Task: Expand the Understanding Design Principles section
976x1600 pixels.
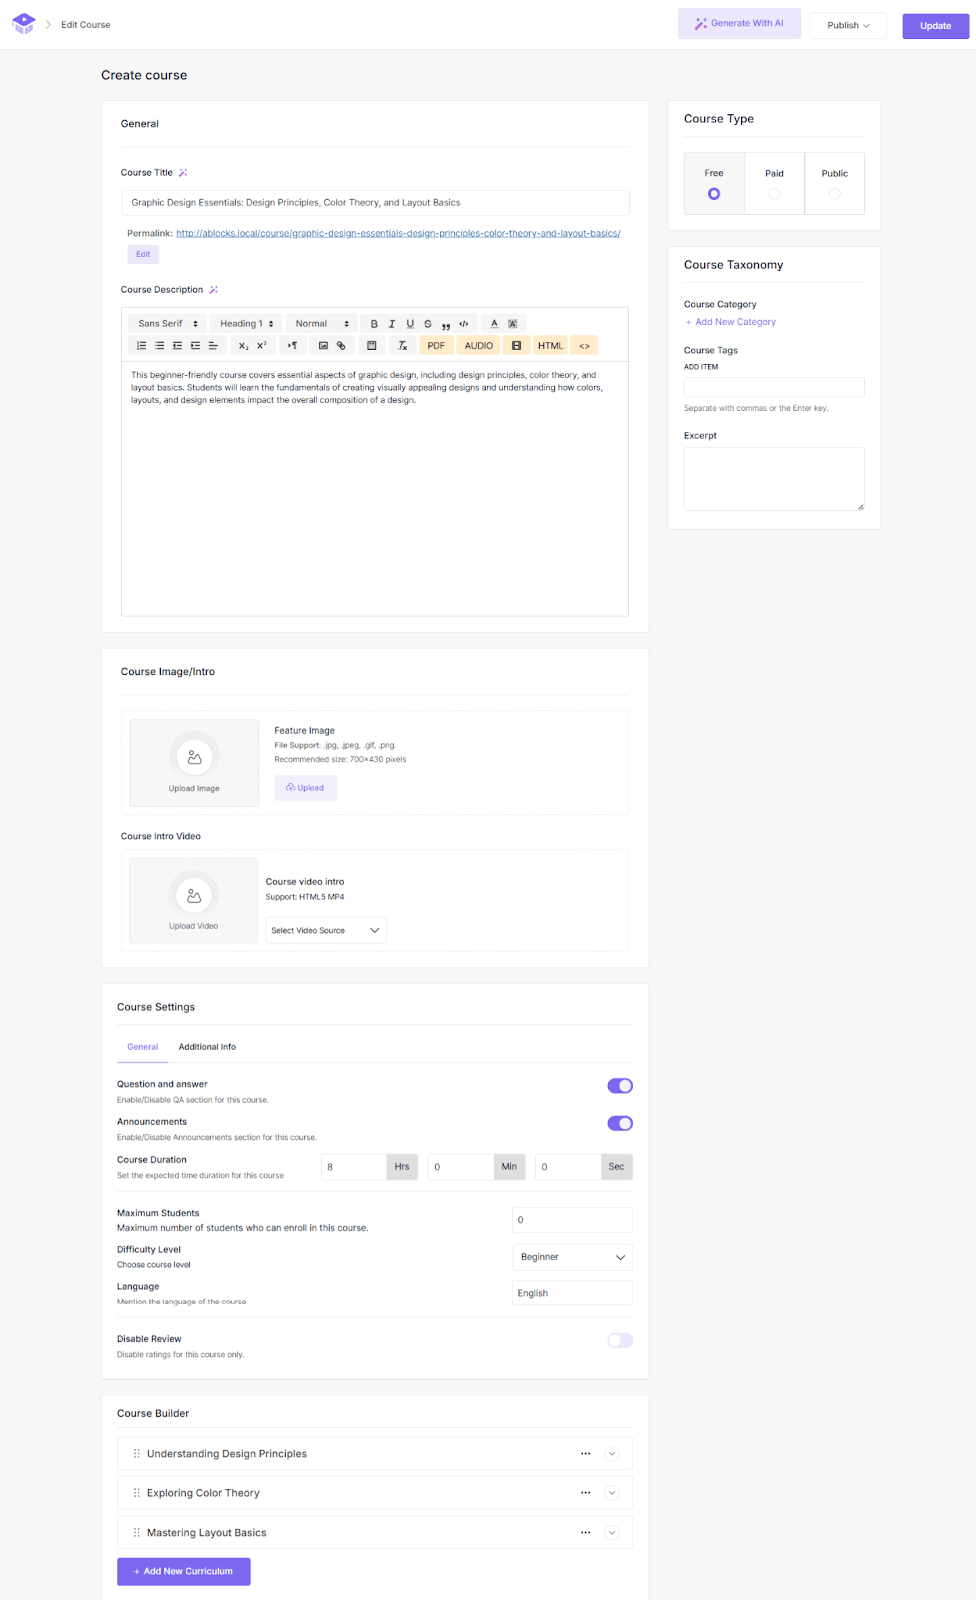Action: [x=612, y=1454]
